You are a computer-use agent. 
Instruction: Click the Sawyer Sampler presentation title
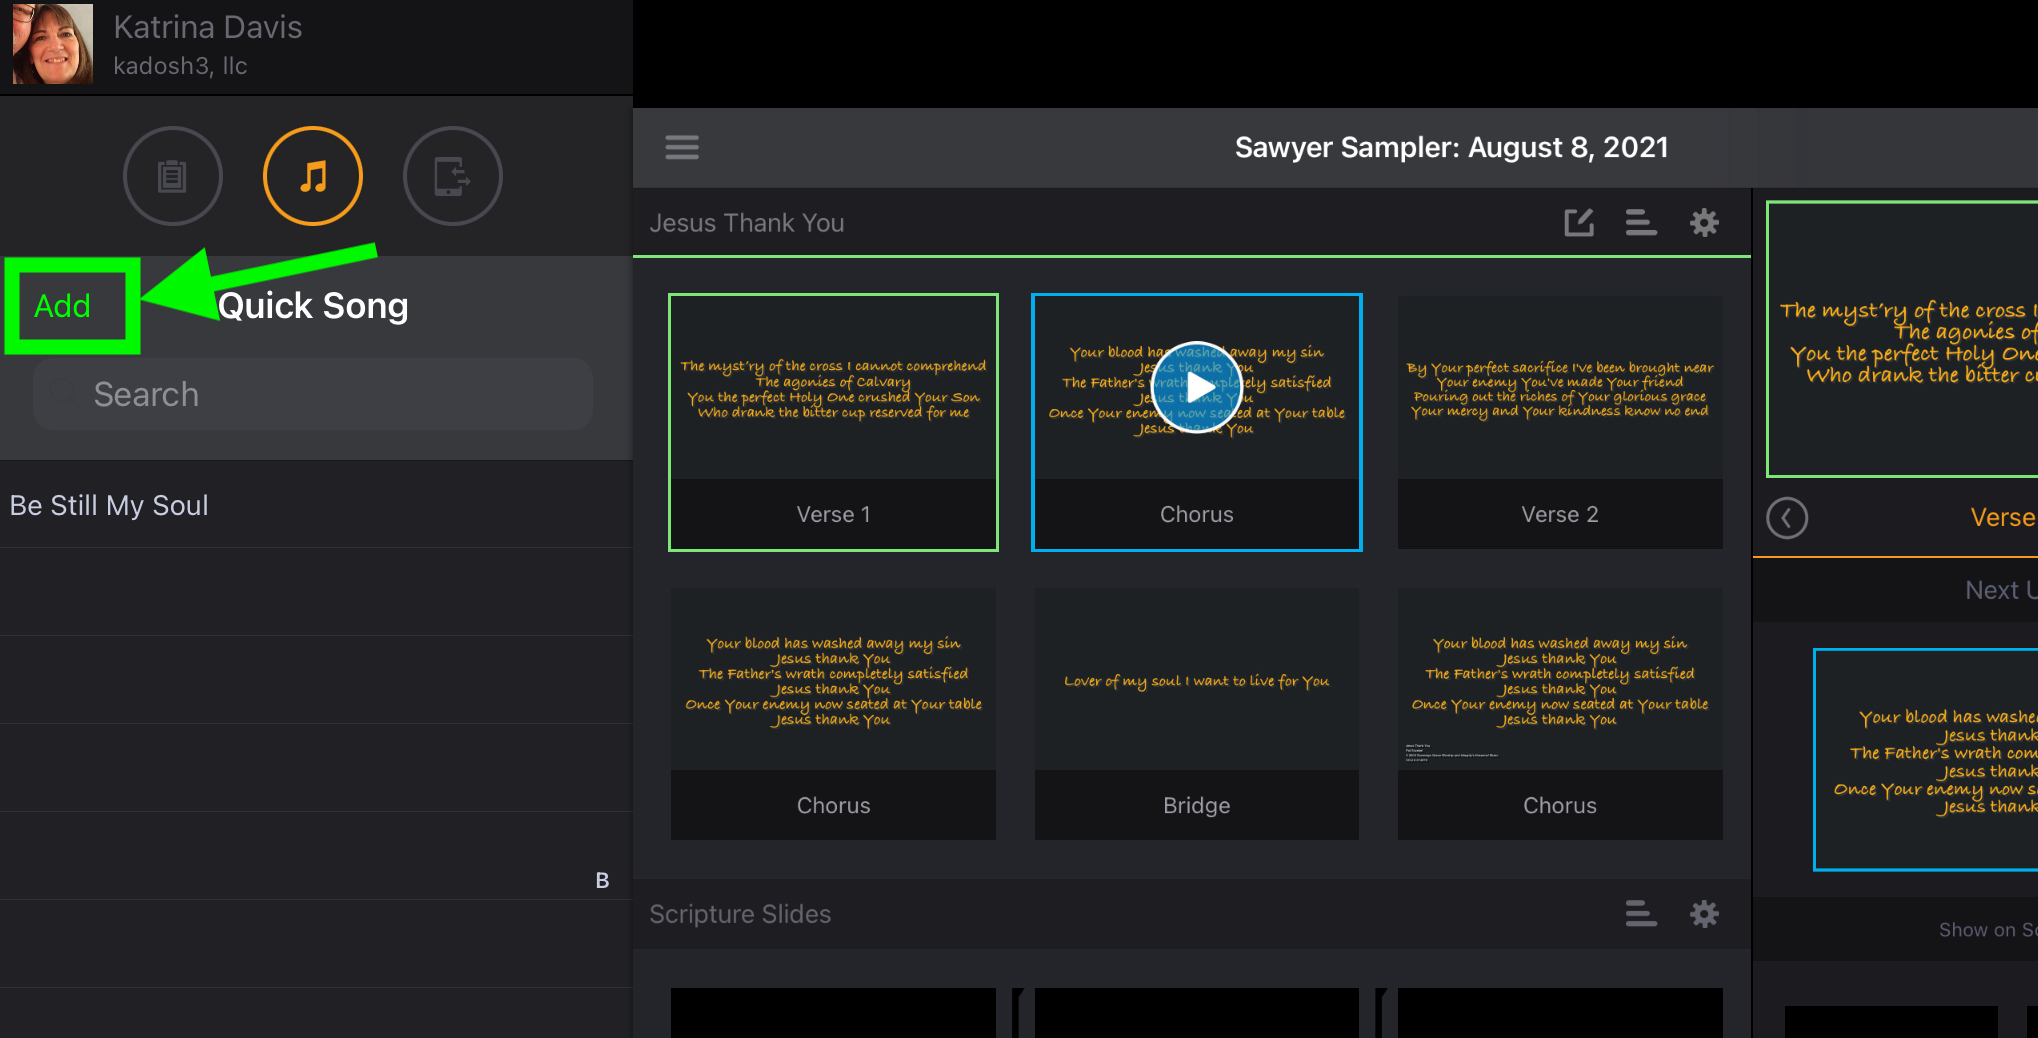click(x=1451, y=147)
